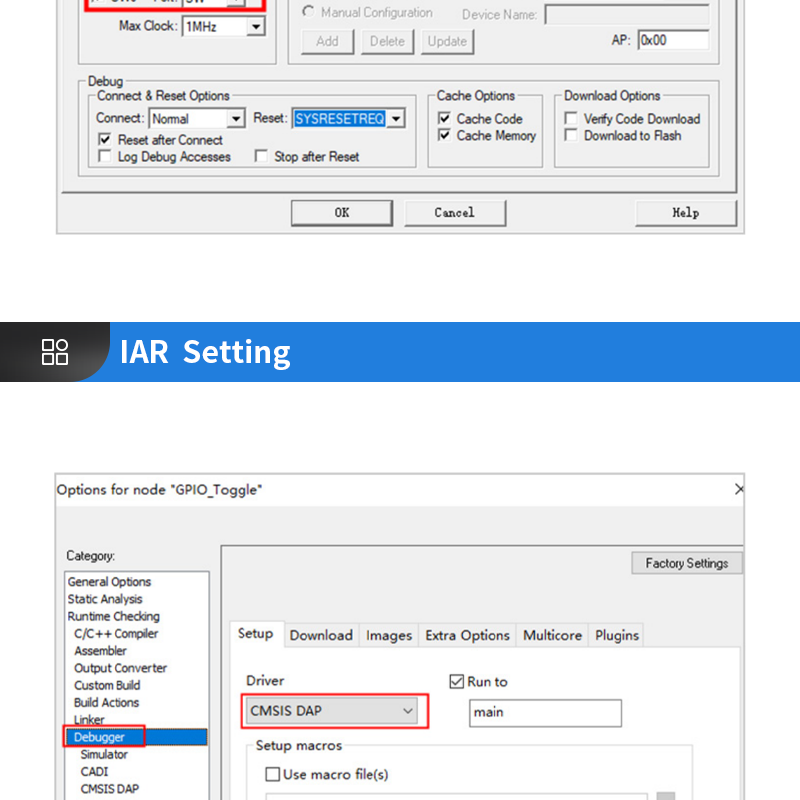Uncheck the Run to checkbox

coord(457,682)
